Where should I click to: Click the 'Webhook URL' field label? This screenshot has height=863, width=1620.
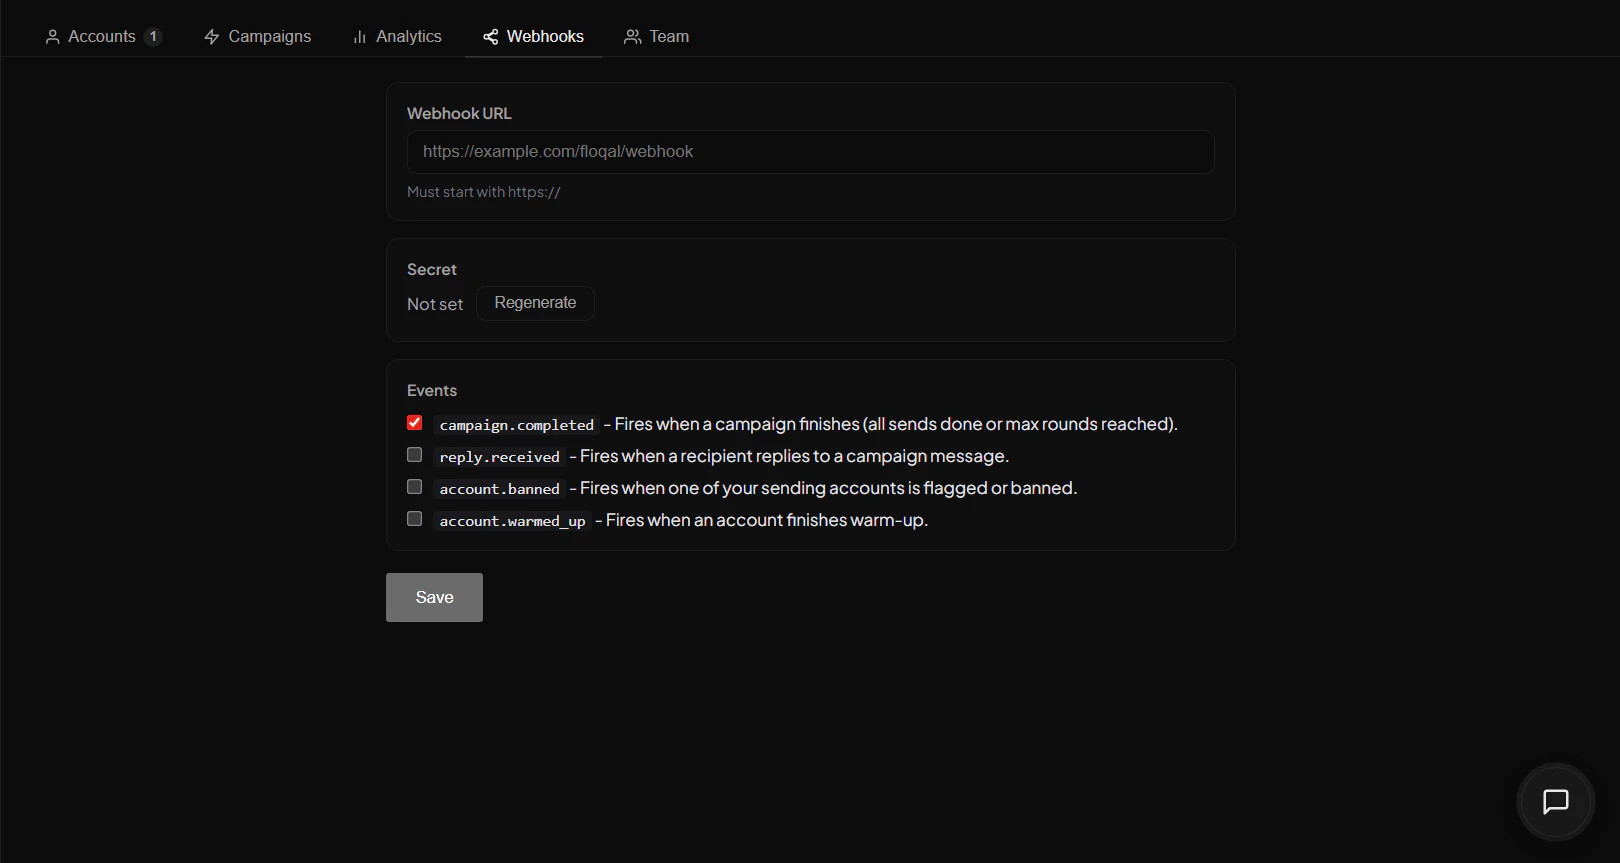(459, 114)
